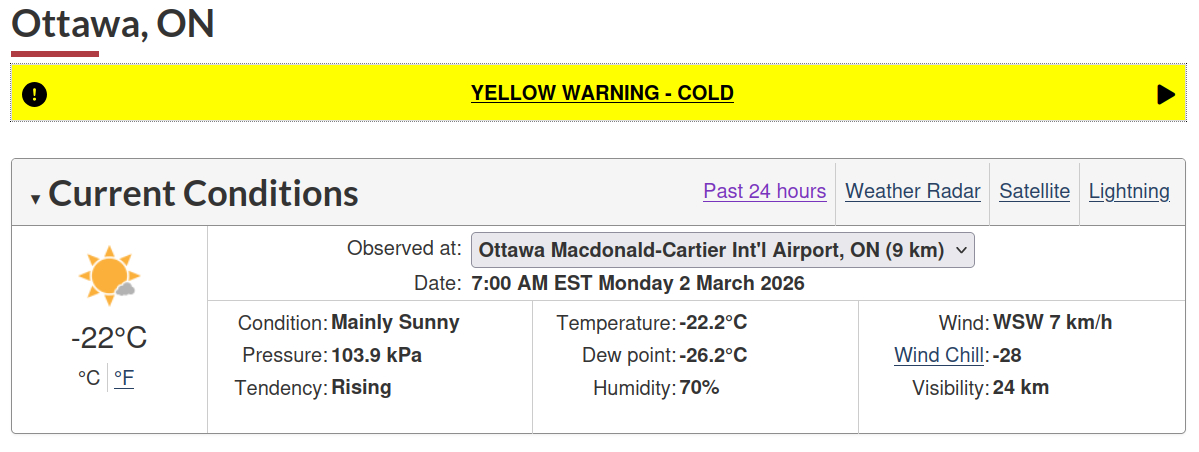Image resolution: width=1199 pixels, height=452 pixels.
Task: Click the mainly sunny weather icon
Action: pyautogui.click(x=108, y=276)
